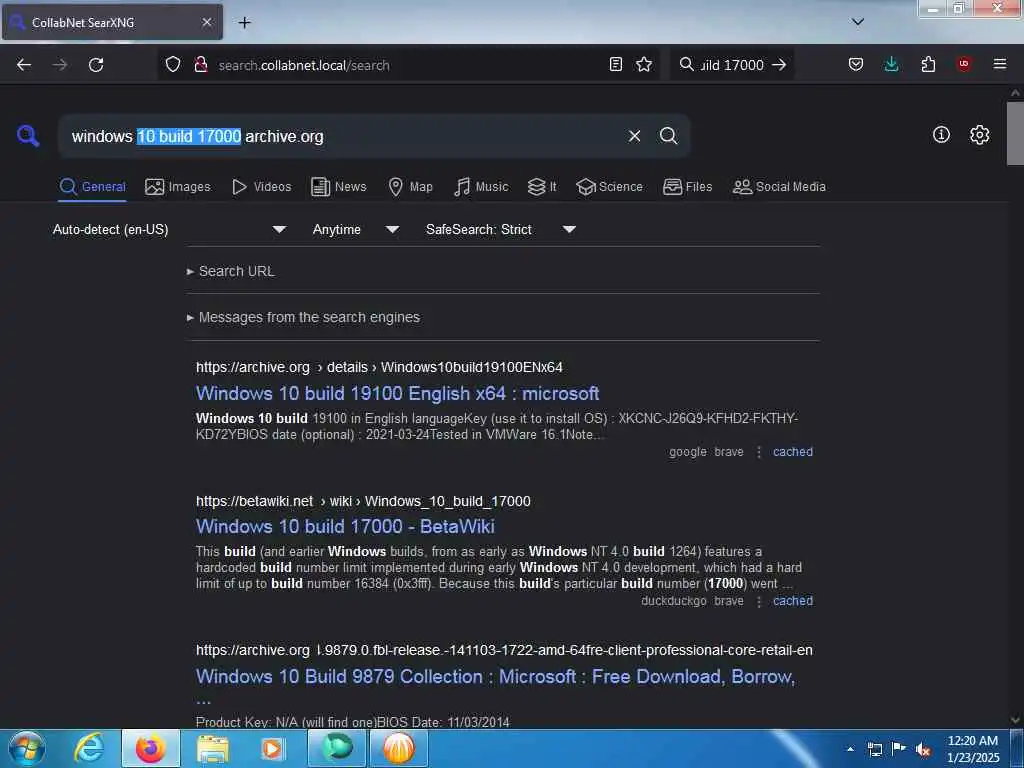Close the CollabNet SearXNG tab
Viewport: 1024px width, 768px height.
tap(206, 22)
